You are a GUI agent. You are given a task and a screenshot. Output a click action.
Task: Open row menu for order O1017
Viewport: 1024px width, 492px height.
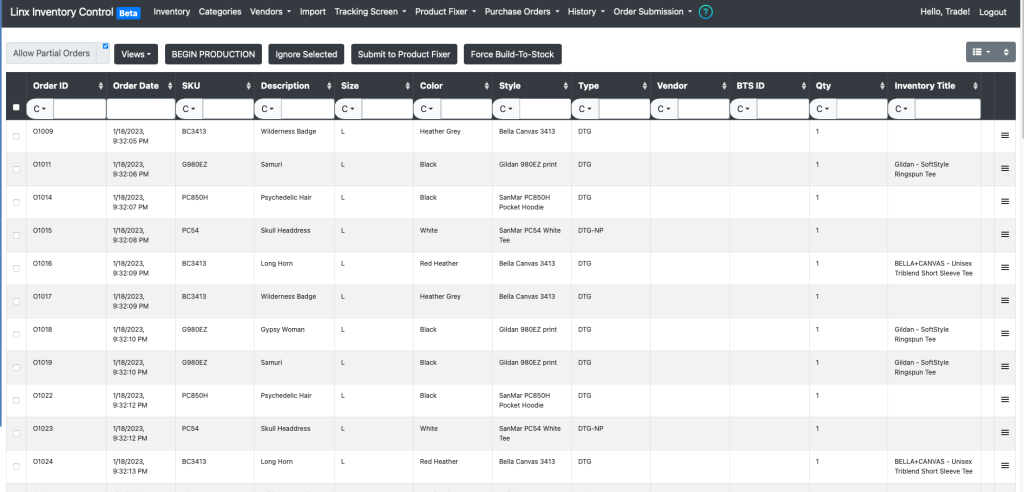pyautogui.click(x=1004, y=301)
